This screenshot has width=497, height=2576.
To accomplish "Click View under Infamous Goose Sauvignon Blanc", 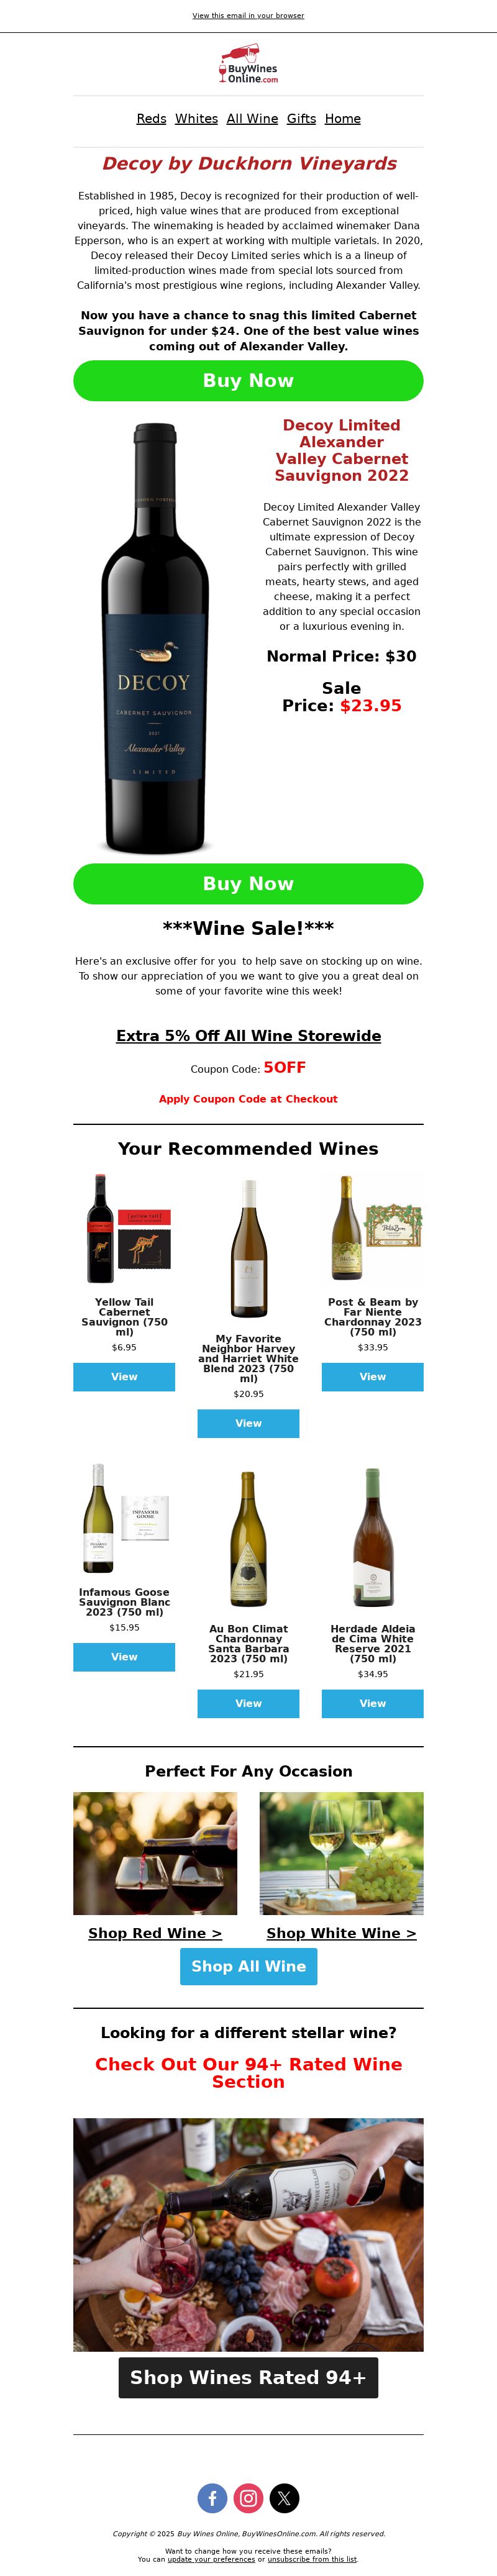I will (124, 1656).
